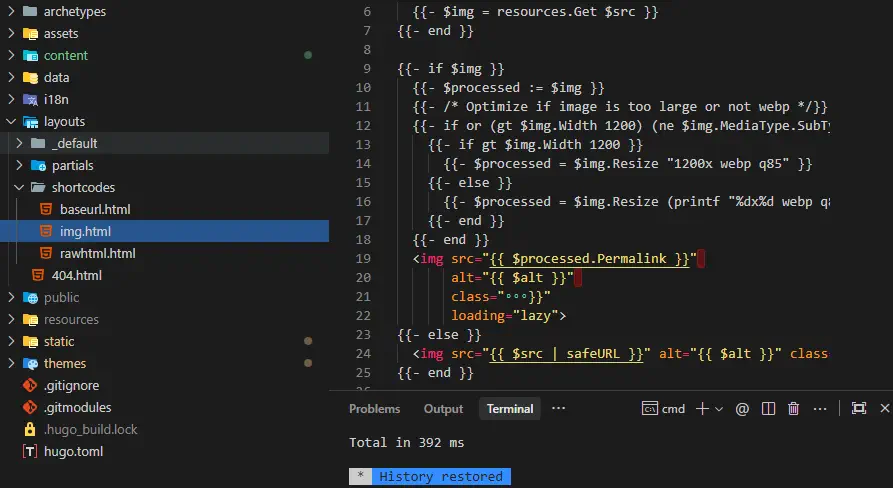Open the new terminal launch profile dropdown
The width and height of the screenshot is (893, 488).
[x=719, y=409]
